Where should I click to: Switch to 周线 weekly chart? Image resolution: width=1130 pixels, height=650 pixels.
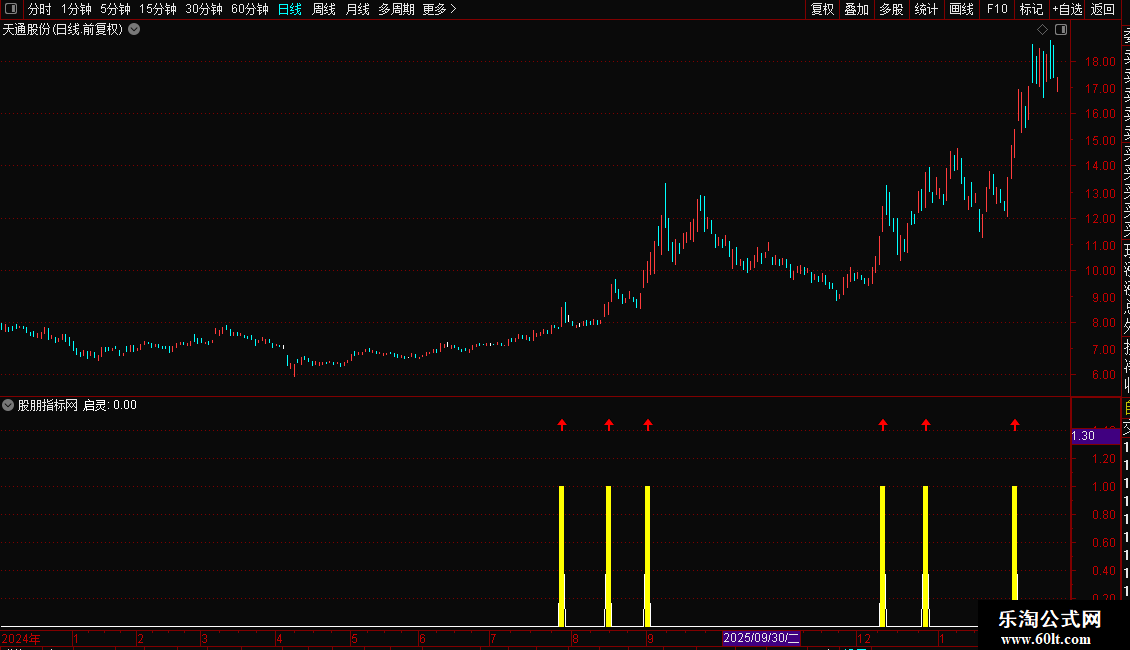324,9
